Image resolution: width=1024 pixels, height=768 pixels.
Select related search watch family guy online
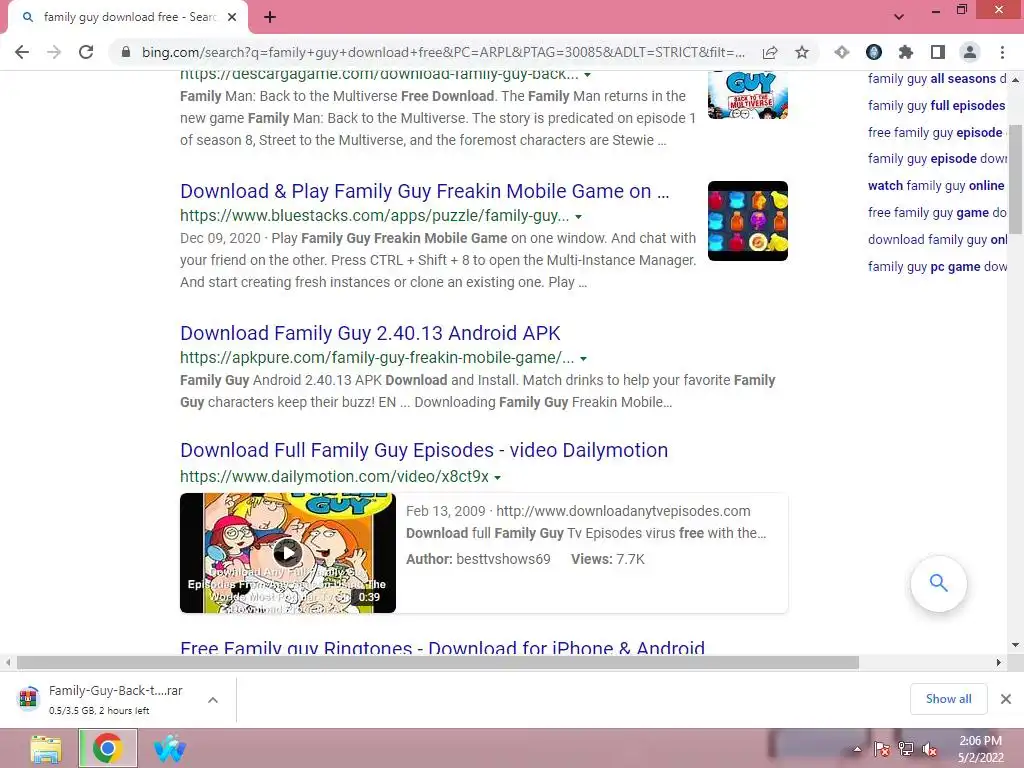click(x=936, y=185)
